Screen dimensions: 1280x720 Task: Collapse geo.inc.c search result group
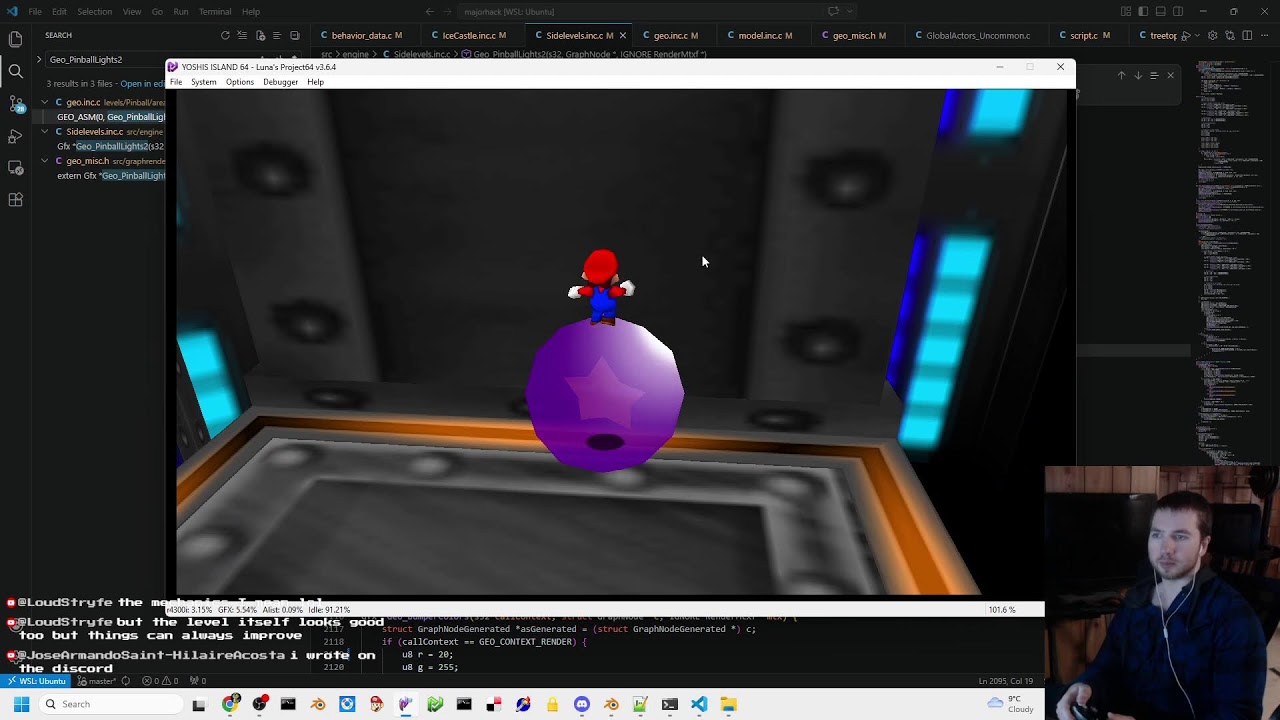coord(44,102)
